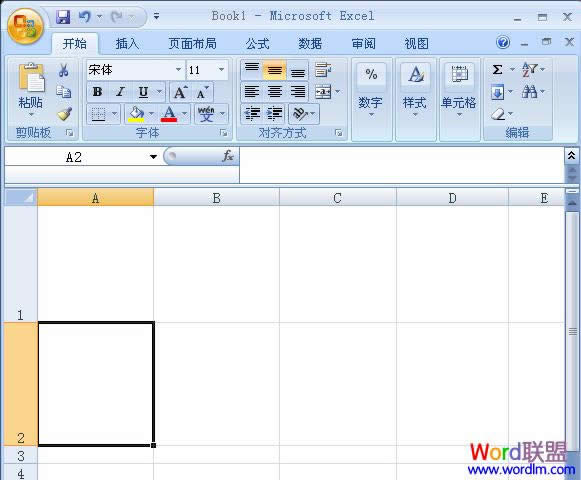The height and width of the screenshot is (480, 581).
Task: Apply red font color A
Action: click(x=169, y=114)
